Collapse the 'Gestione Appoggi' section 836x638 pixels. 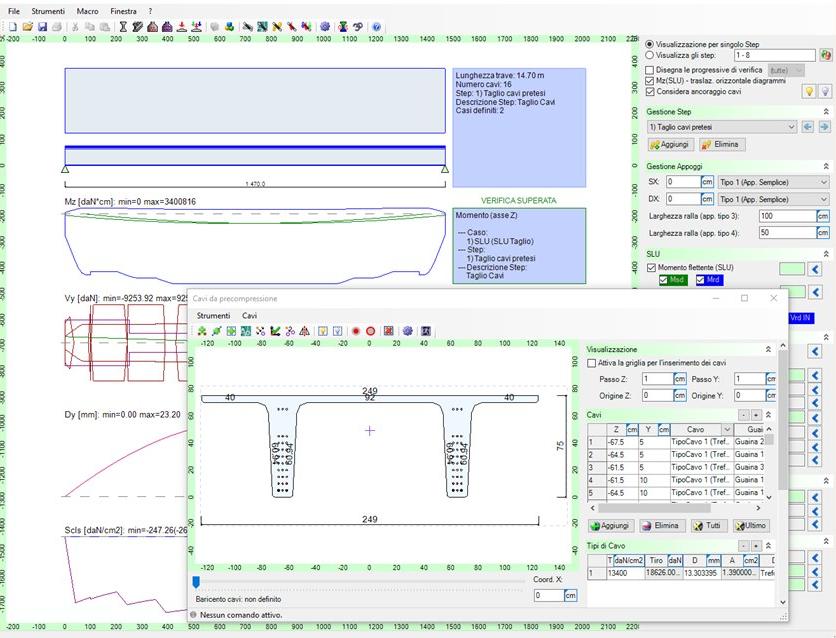point(825,166)
